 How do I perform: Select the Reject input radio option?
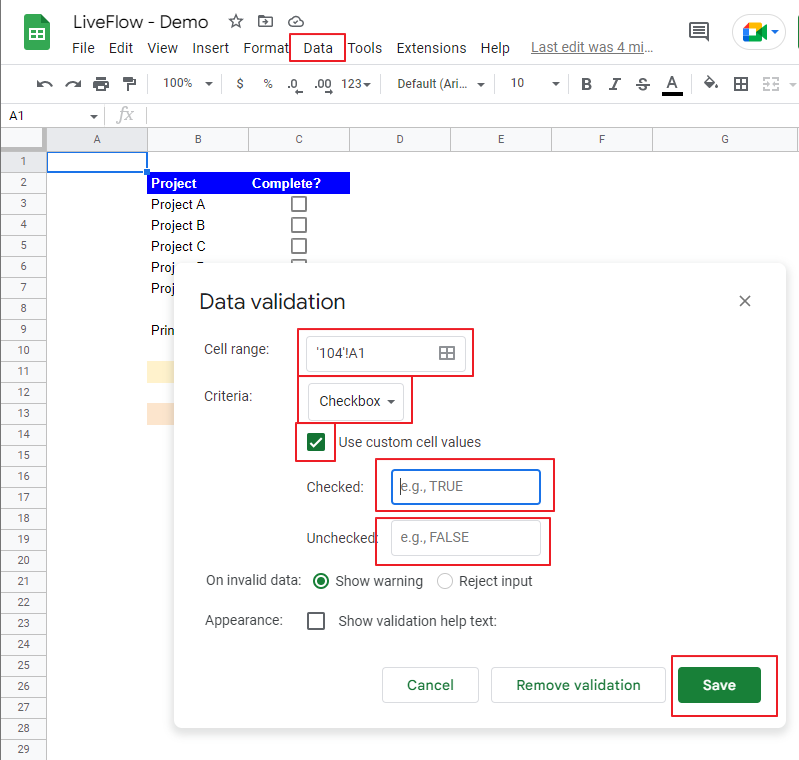click(445, 581)
